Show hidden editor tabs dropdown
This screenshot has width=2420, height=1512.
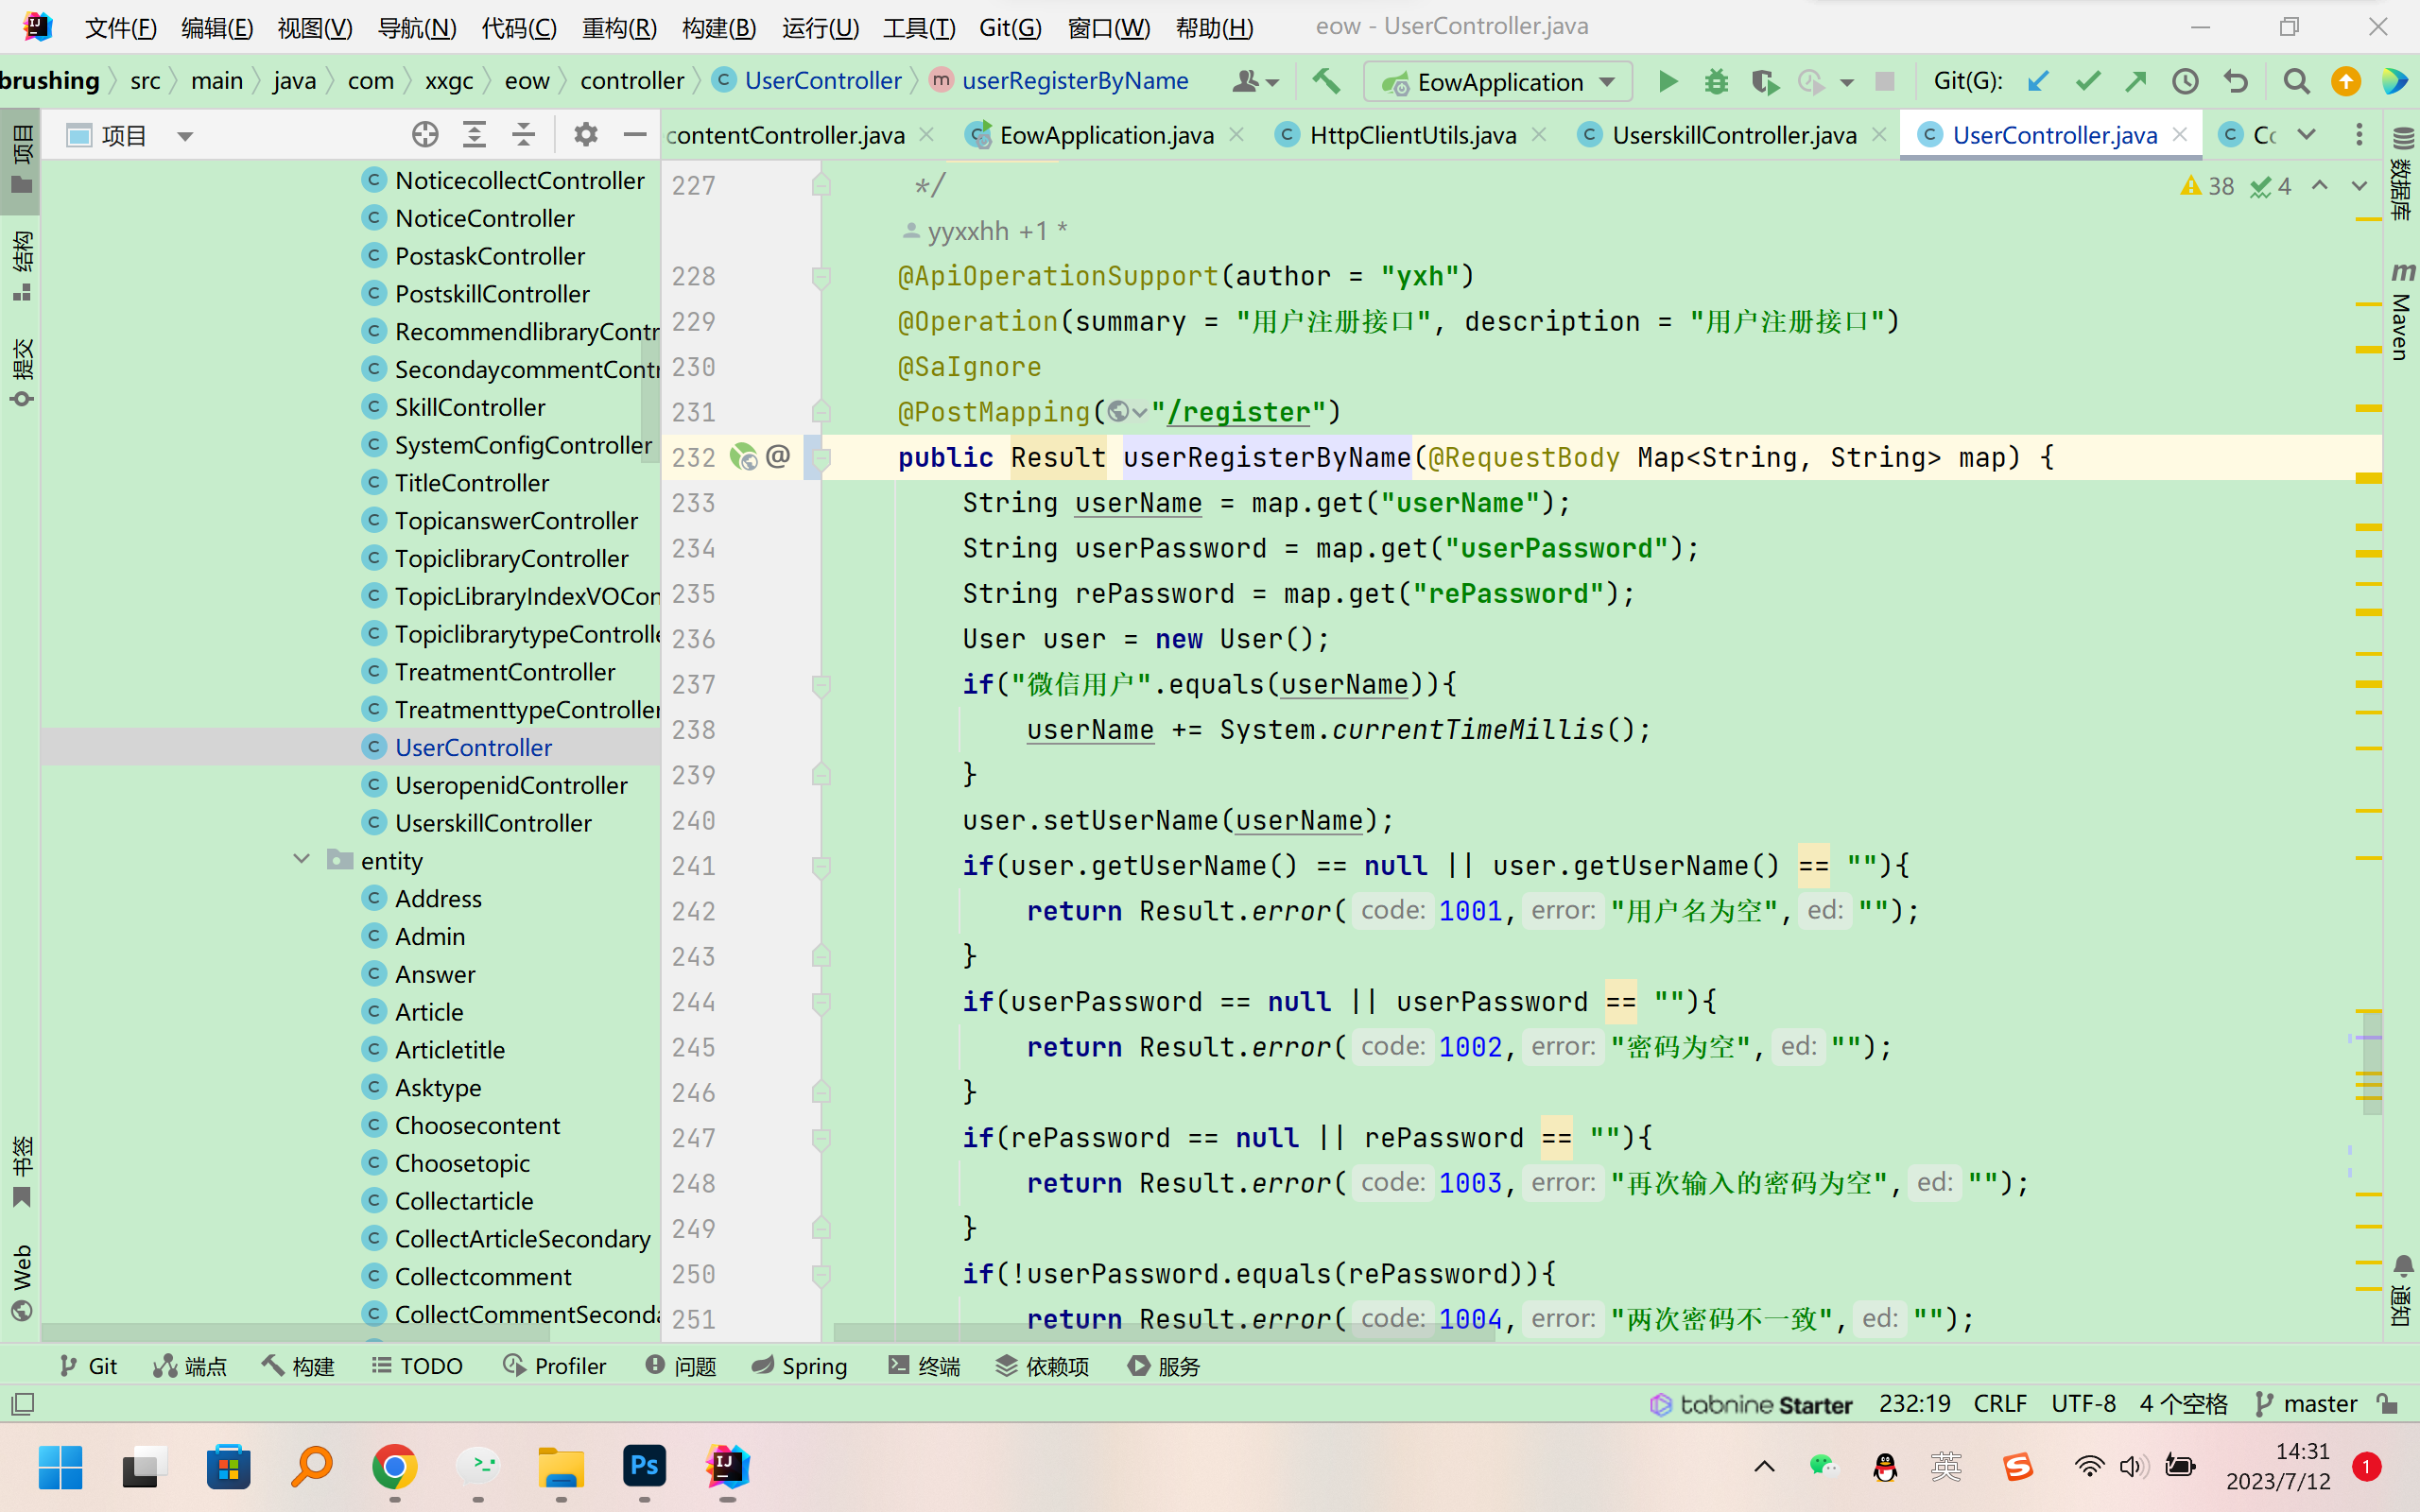tap(2307, 134)
